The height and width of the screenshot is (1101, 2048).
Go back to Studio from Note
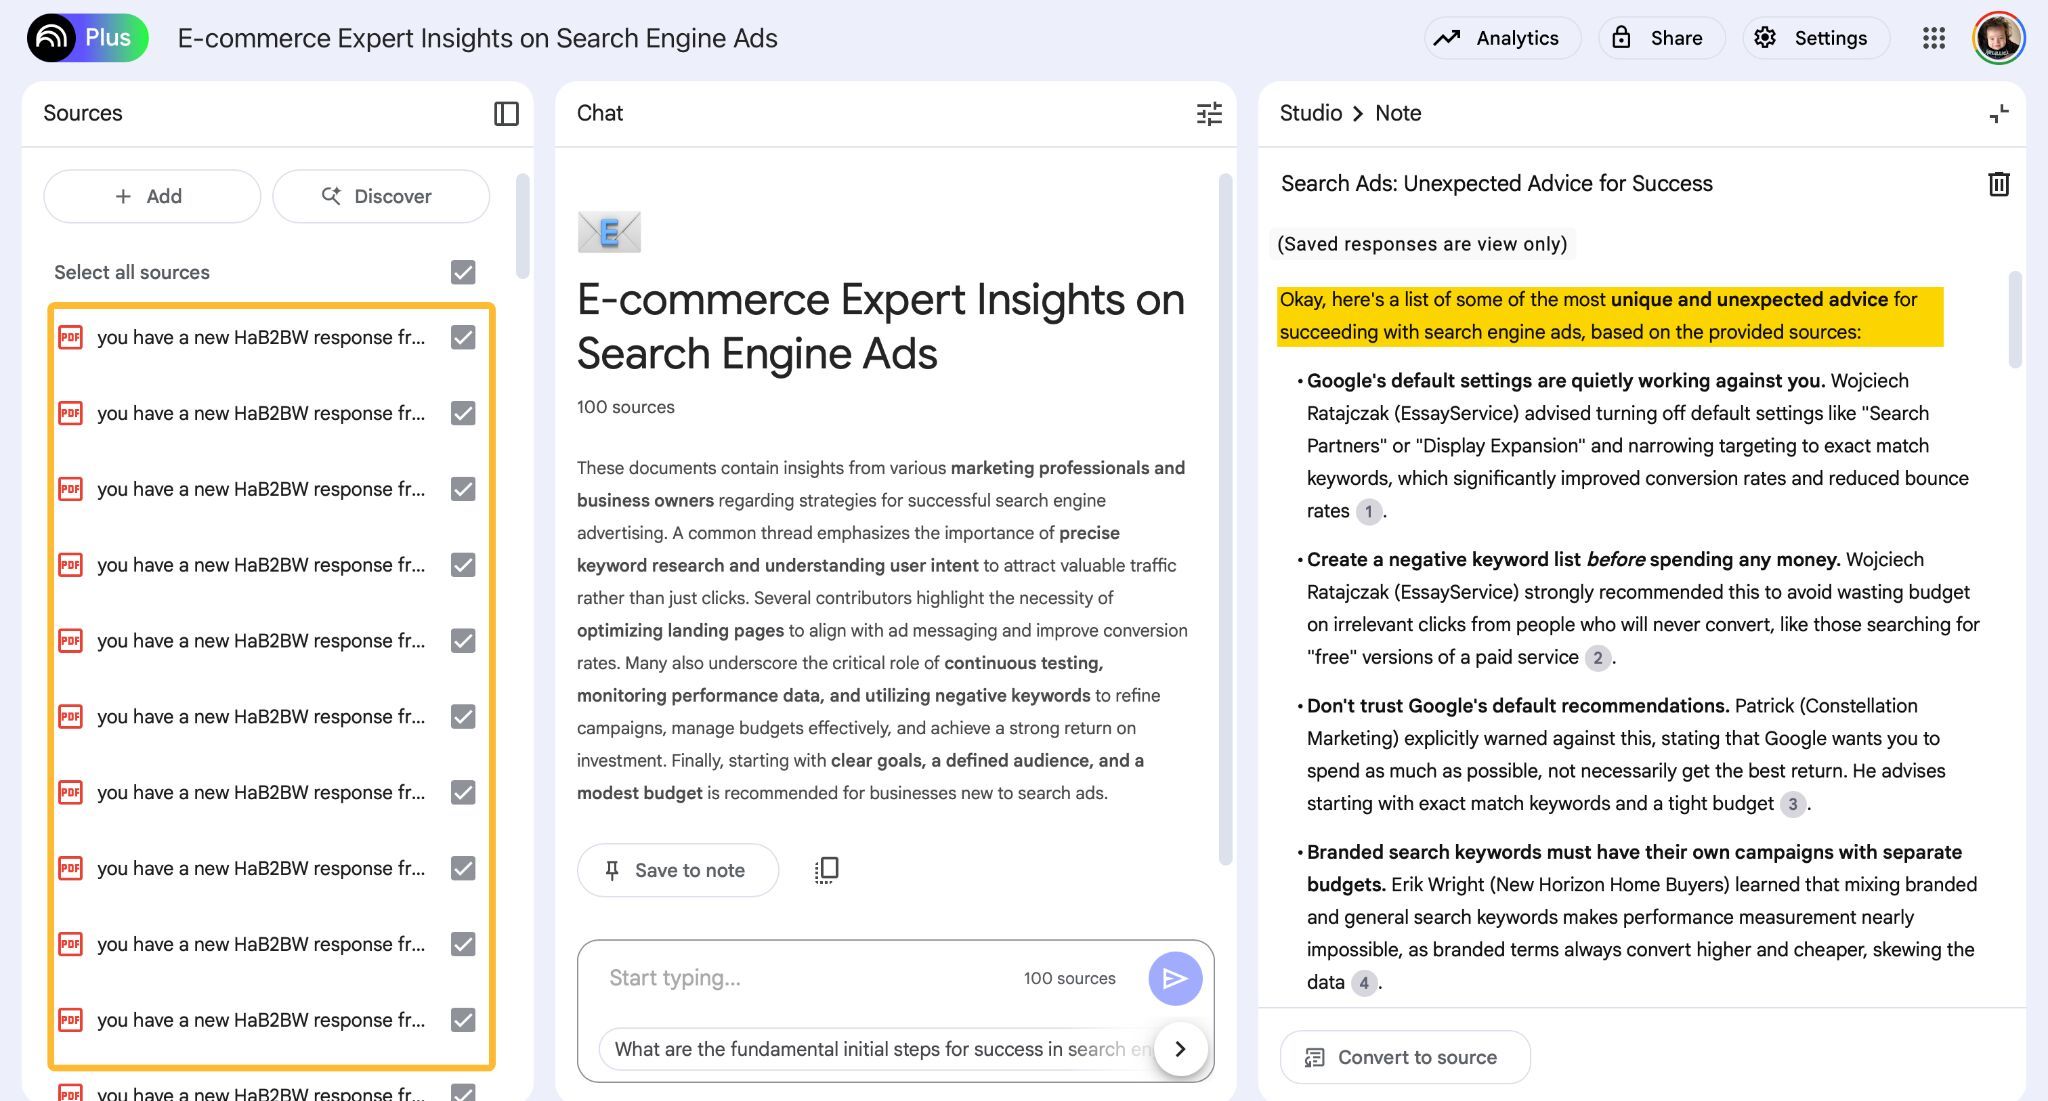1309,113
